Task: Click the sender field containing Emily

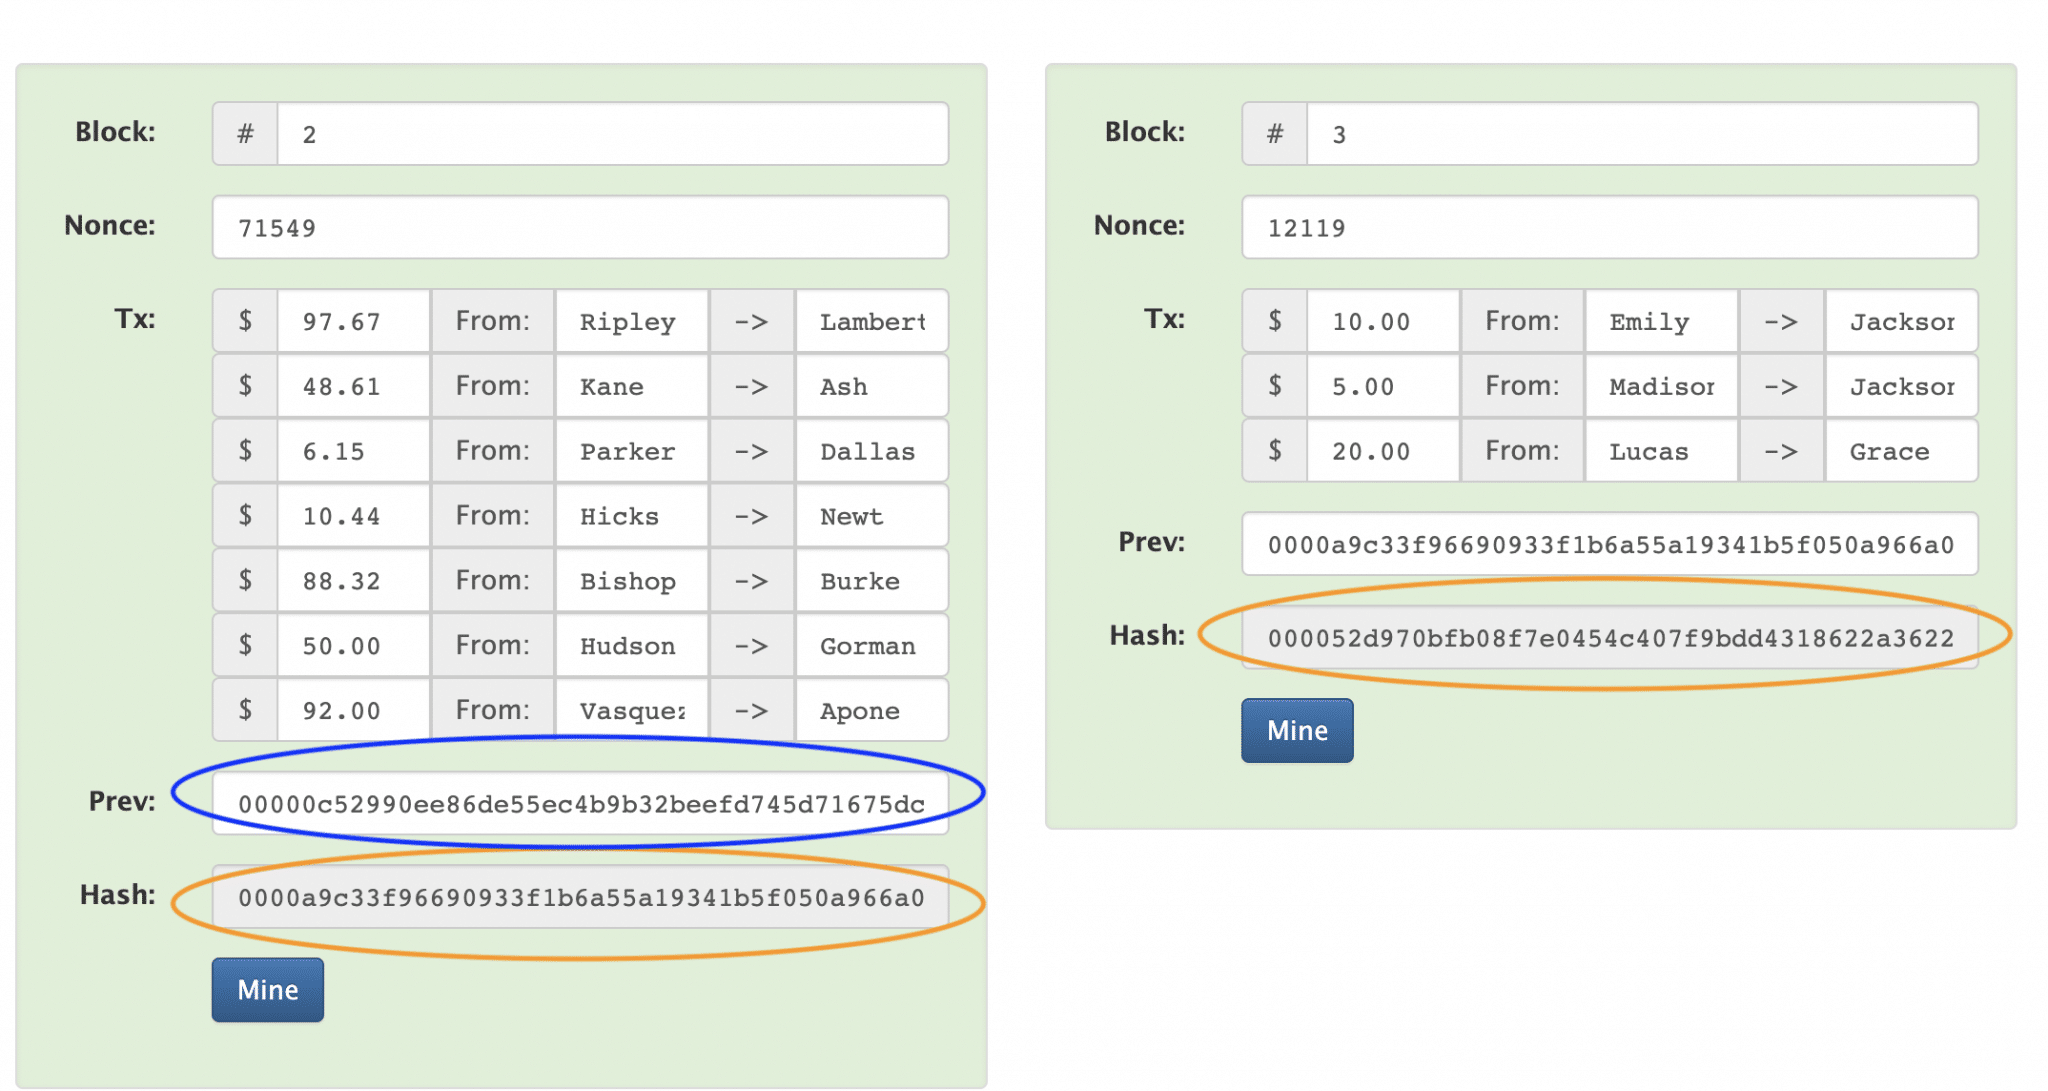Action: point(1660,321)
